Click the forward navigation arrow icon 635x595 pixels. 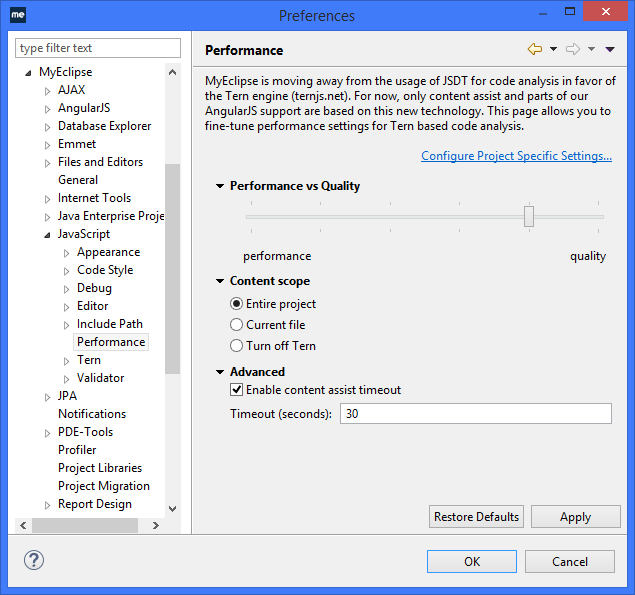tap(573, 49)
